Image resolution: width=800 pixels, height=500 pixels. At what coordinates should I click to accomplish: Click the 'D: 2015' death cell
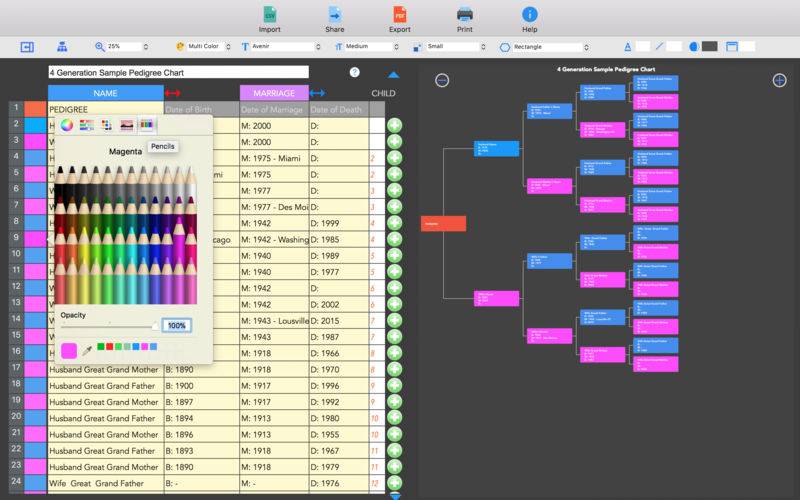point(339,320)
